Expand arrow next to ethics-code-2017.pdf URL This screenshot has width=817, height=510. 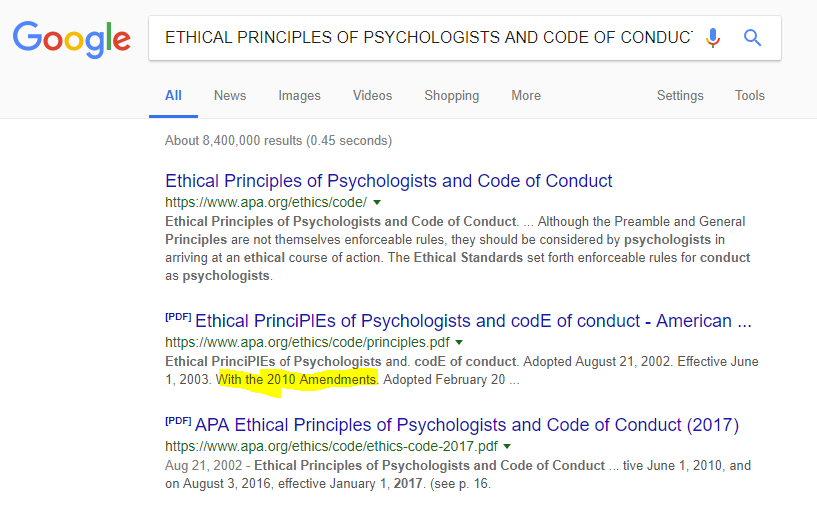coord(507,446)
